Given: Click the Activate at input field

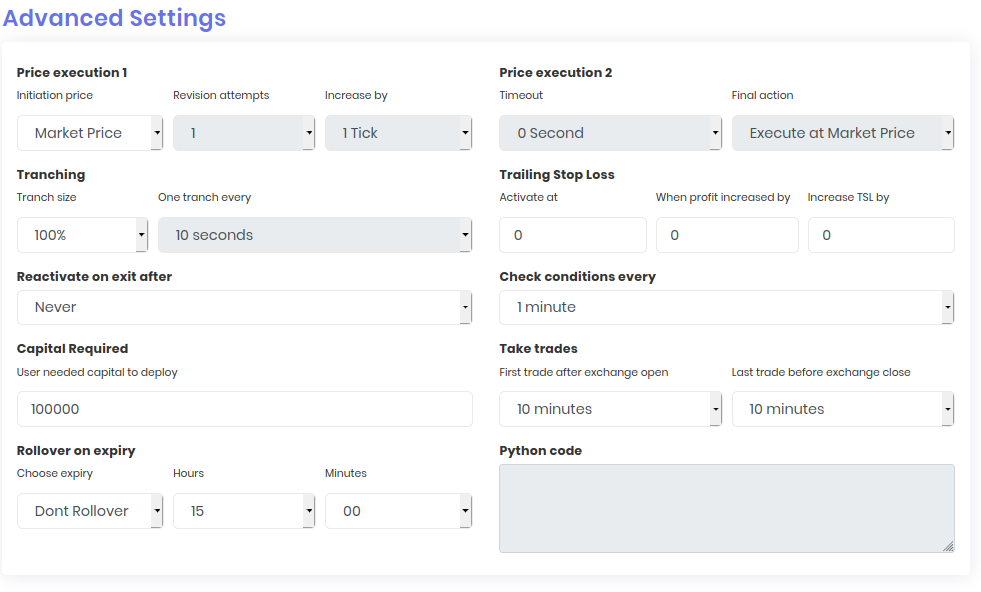Looking at the screenshot, I should click(x=572, y=235).
